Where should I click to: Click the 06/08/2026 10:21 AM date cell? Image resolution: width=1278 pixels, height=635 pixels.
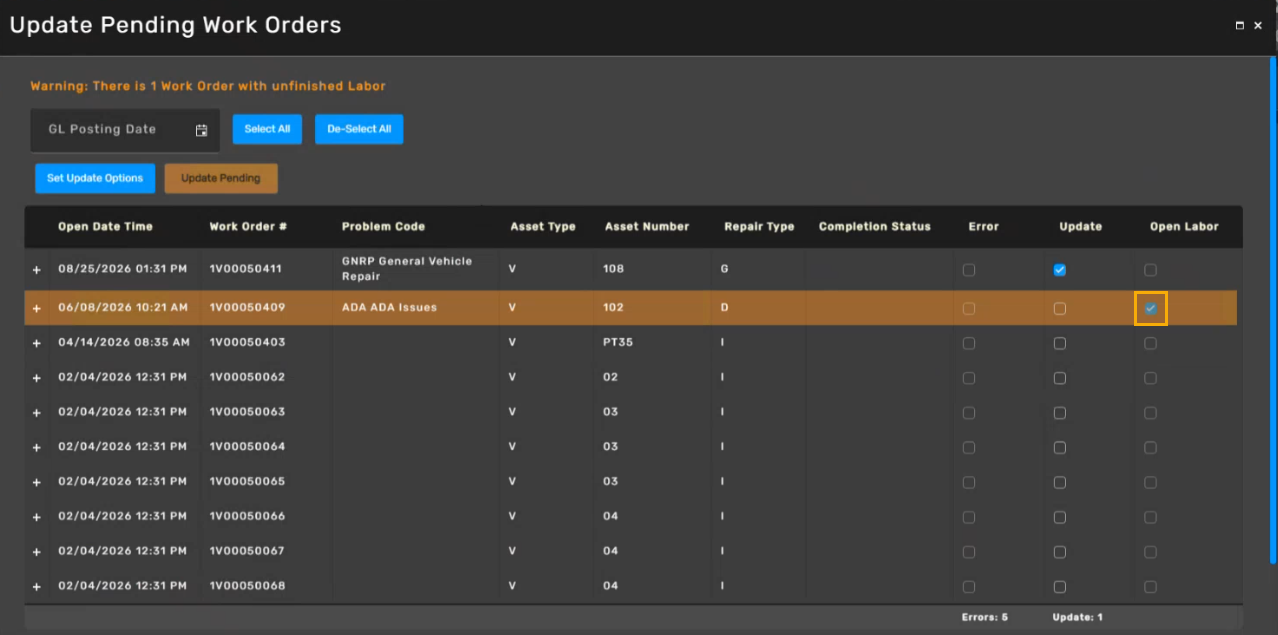[x=123, y=308]
